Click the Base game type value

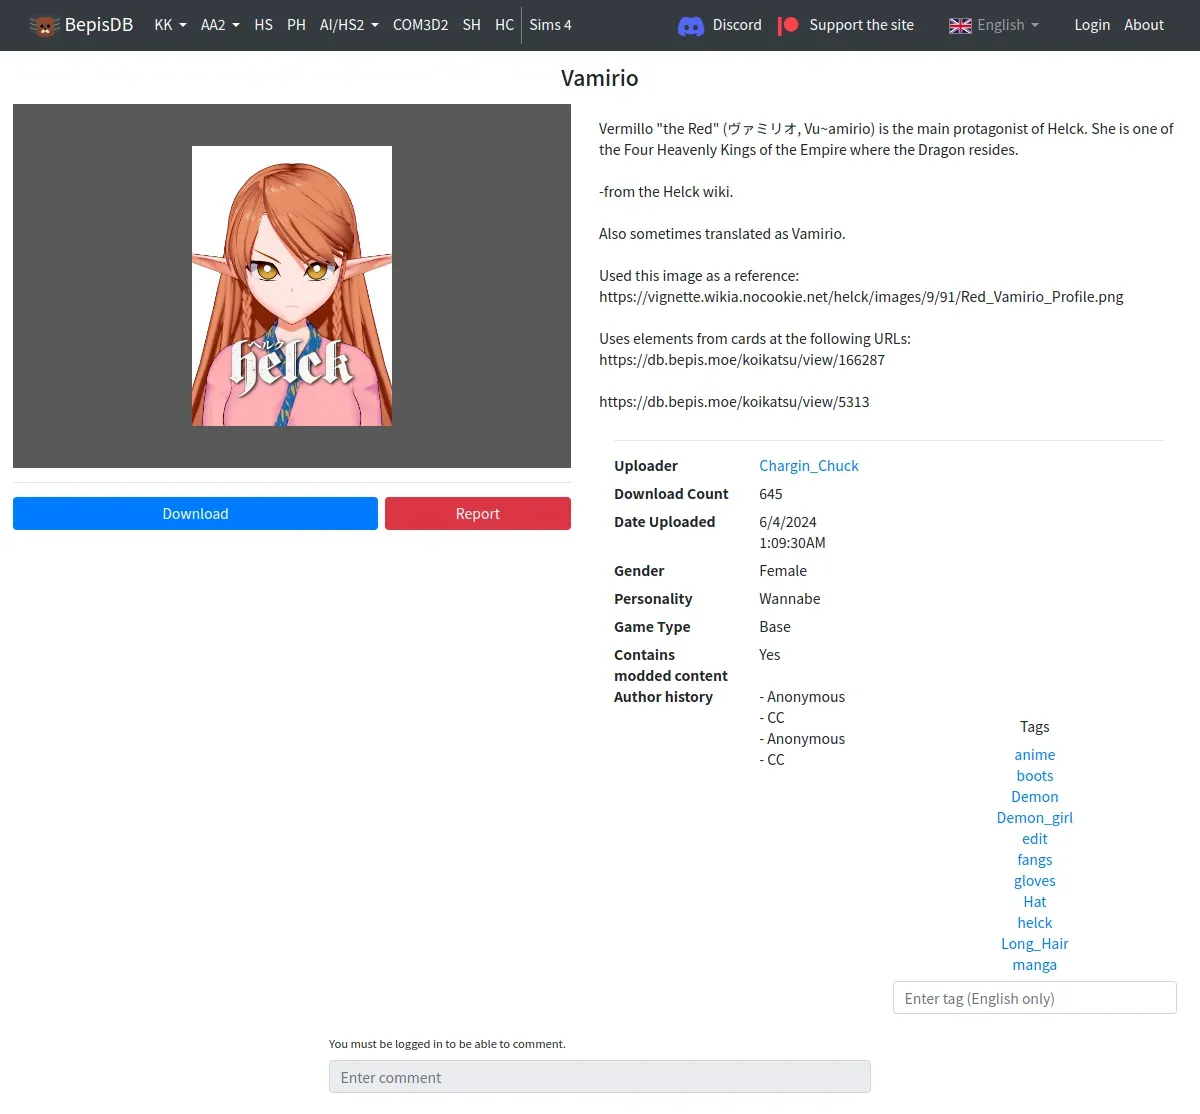775,627
